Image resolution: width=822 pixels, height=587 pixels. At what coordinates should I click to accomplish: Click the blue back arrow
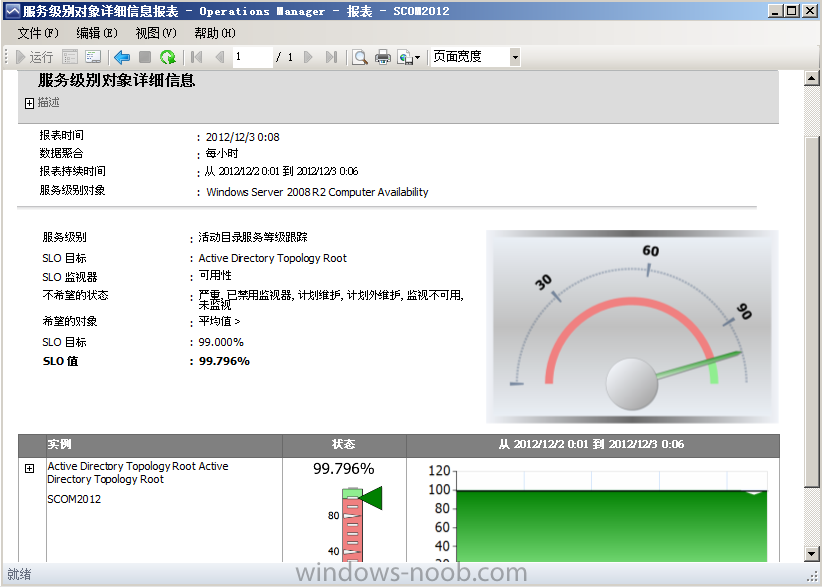pyautogui.click(x=122, y=57)
